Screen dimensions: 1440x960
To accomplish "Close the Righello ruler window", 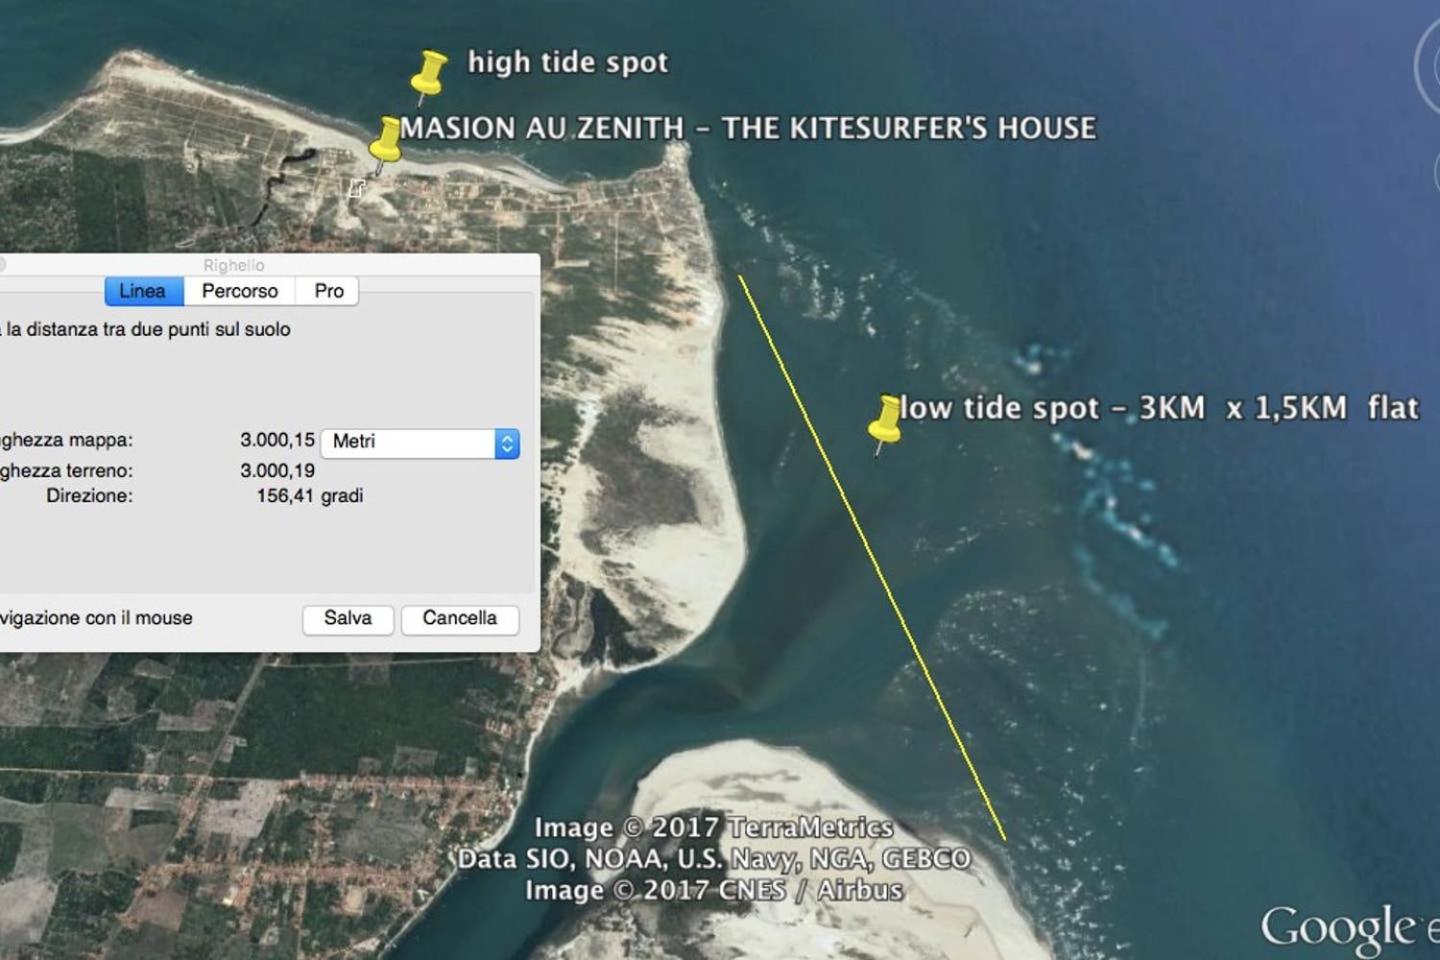I will [x=2, y=265].
